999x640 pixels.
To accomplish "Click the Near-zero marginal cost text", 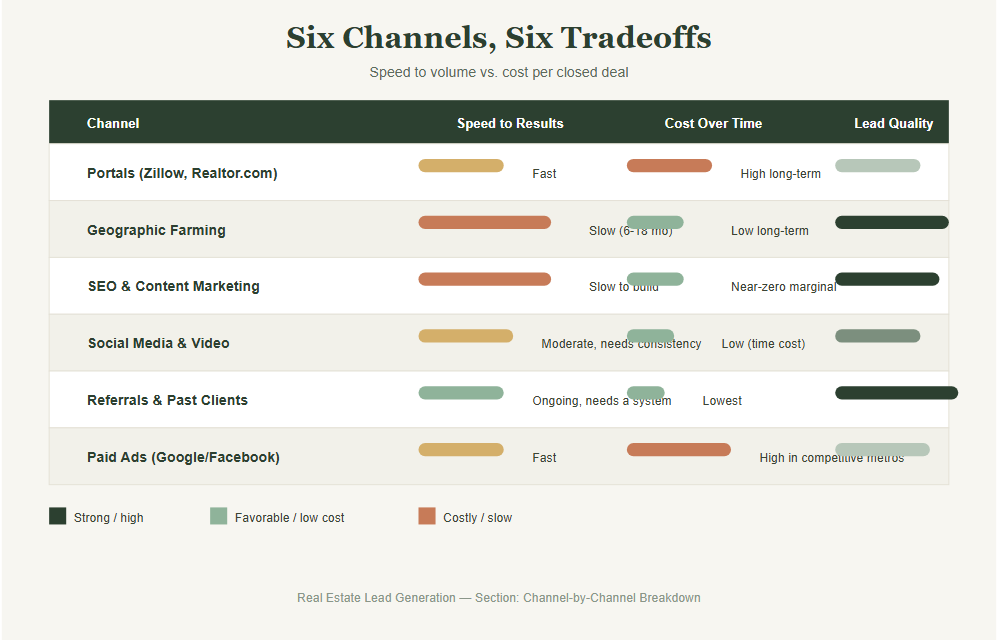I will 784,287.
